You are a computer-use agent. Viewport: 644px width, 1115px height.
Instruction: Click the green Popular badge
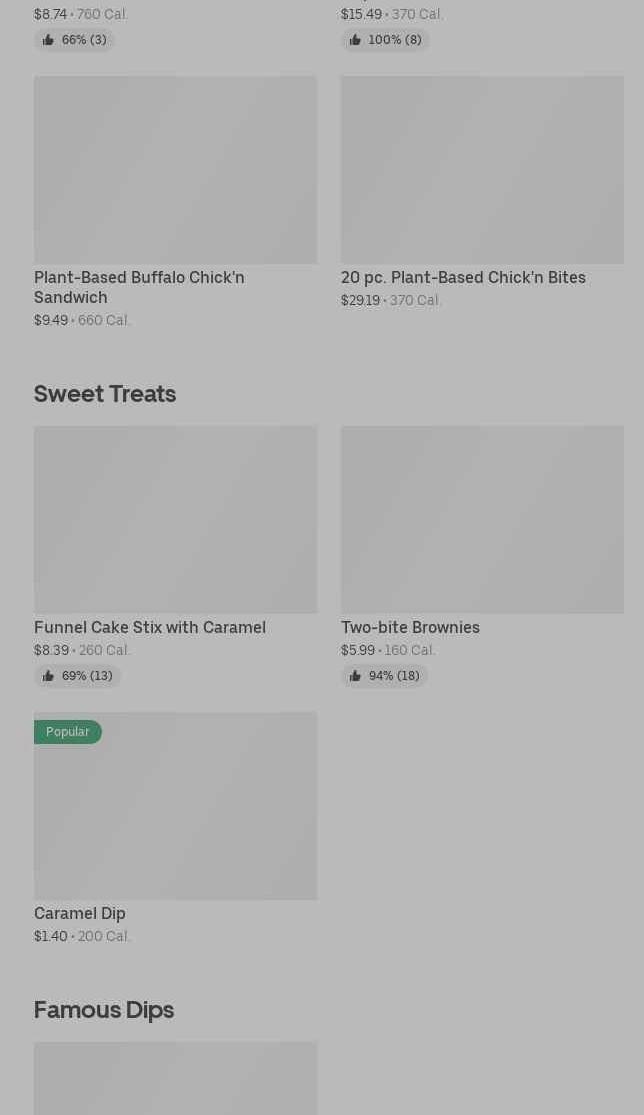tap(68, 732)
